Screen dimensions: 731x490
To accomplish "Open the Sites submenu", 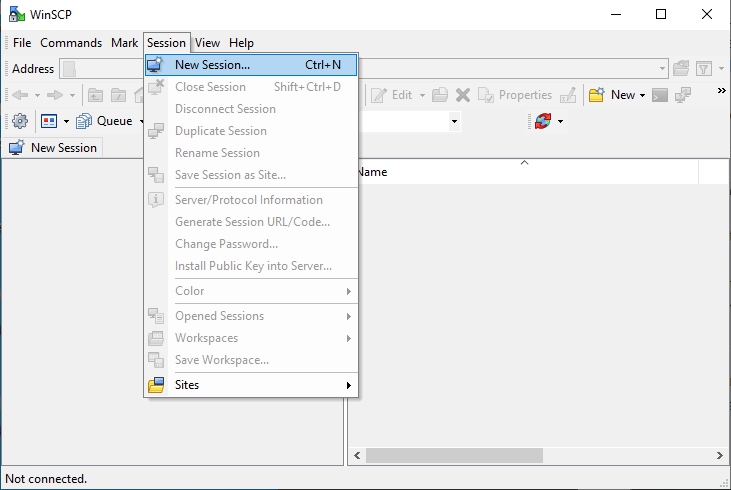I will point(187,385).
